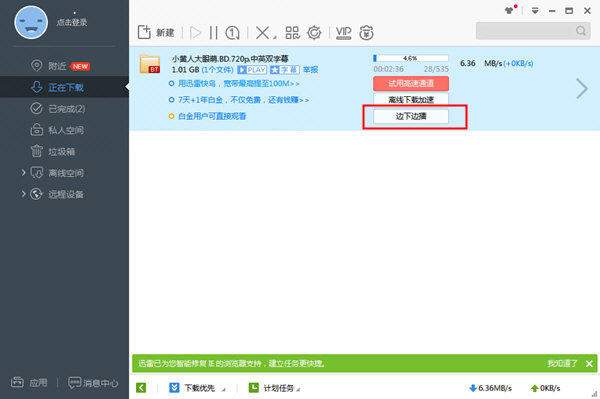Open 下载优先 mode dropdown
This screenshot has width=600, height=399.
197,388
